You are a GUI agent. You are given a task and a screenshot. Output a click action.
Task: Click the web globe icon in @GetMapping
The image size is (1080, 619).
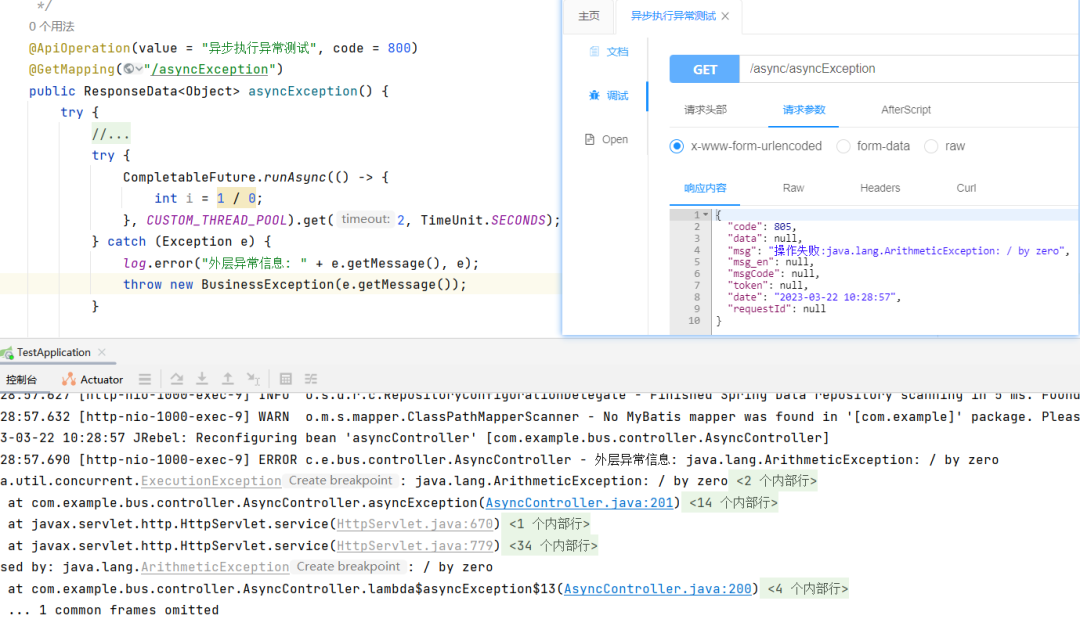(129, 69)
